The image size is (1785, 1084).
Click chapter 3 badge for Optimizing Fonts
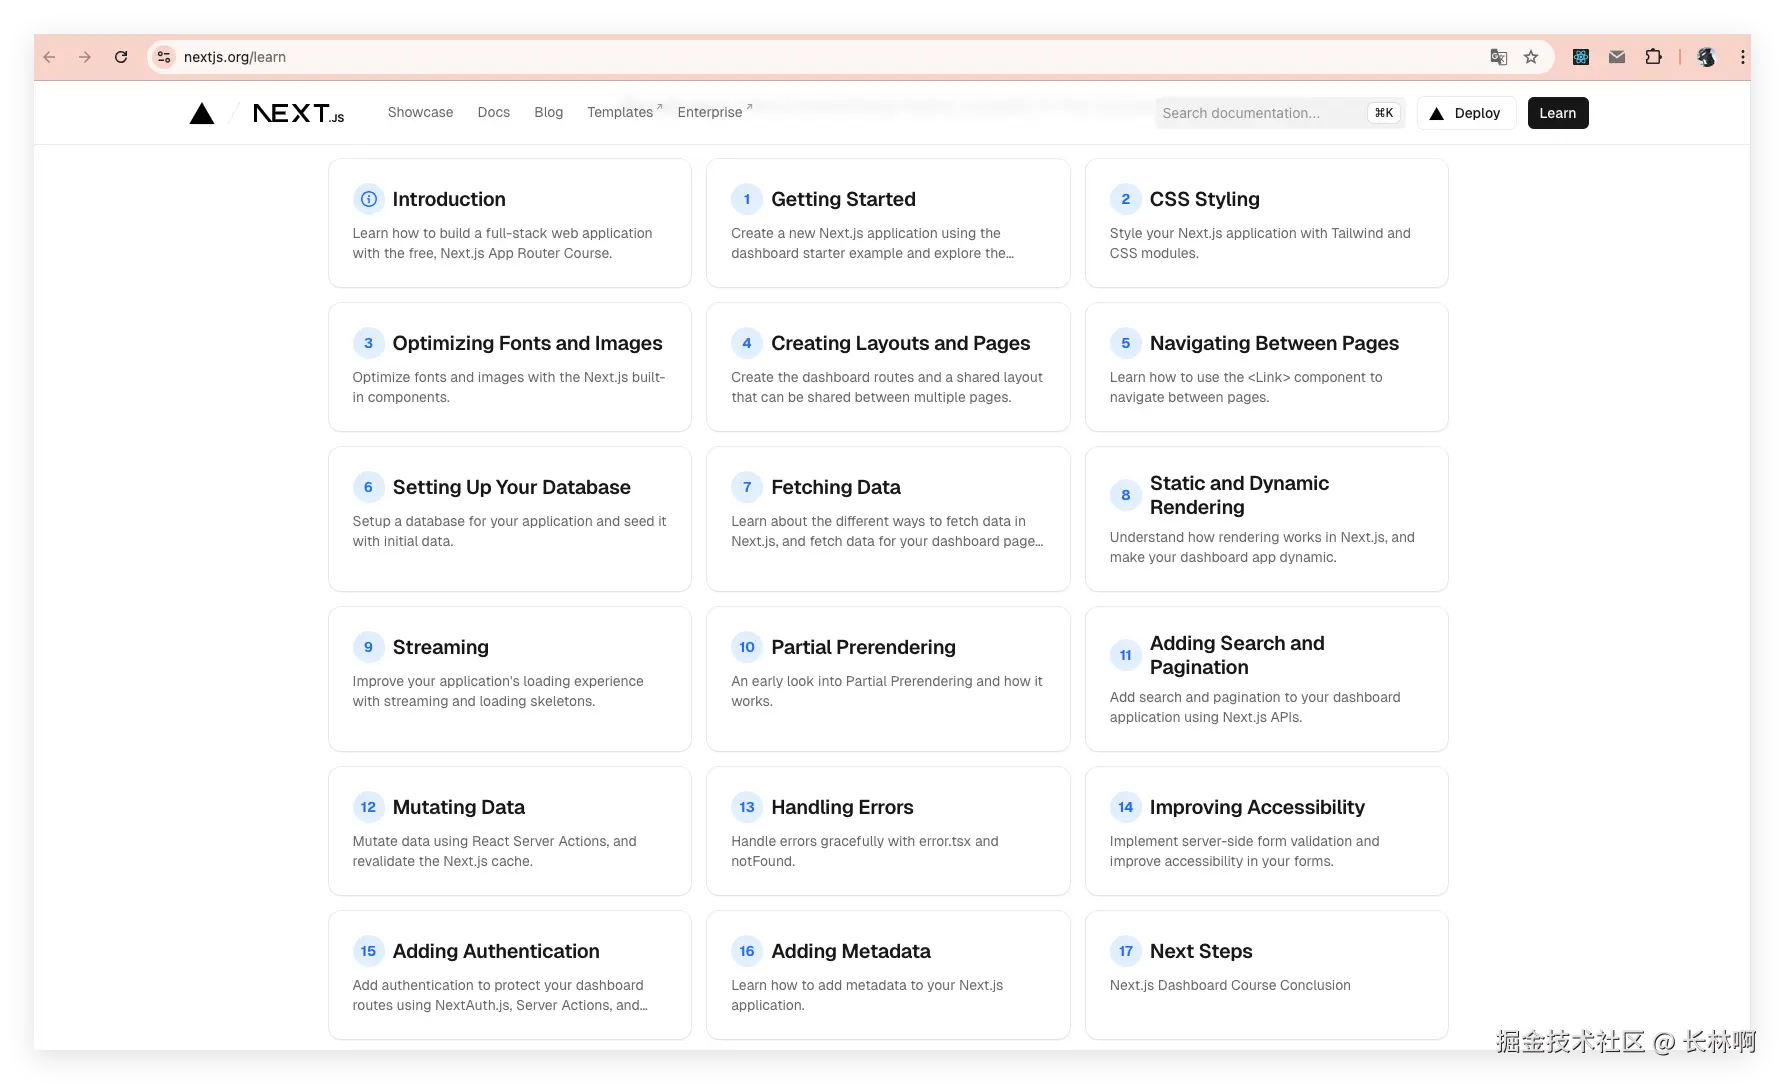368,343
